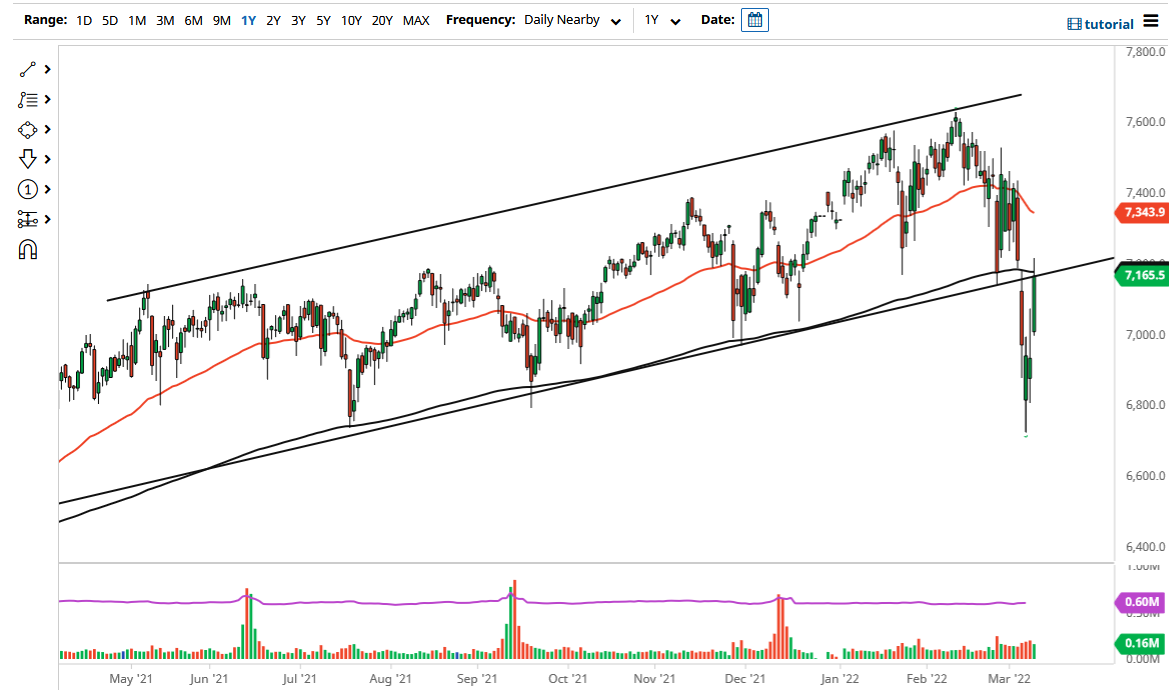Screen dimensions: 1171x694
Task: Expand the 1Y zoom dropdown
Action: coord(664,19)
